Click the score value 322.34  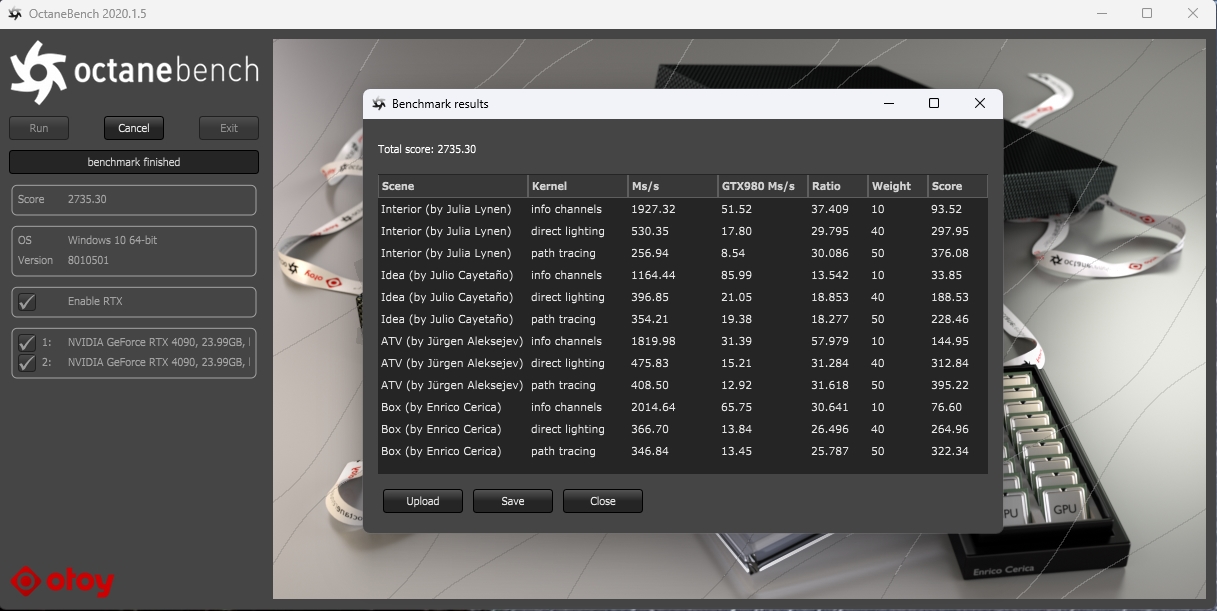(950, 451)
